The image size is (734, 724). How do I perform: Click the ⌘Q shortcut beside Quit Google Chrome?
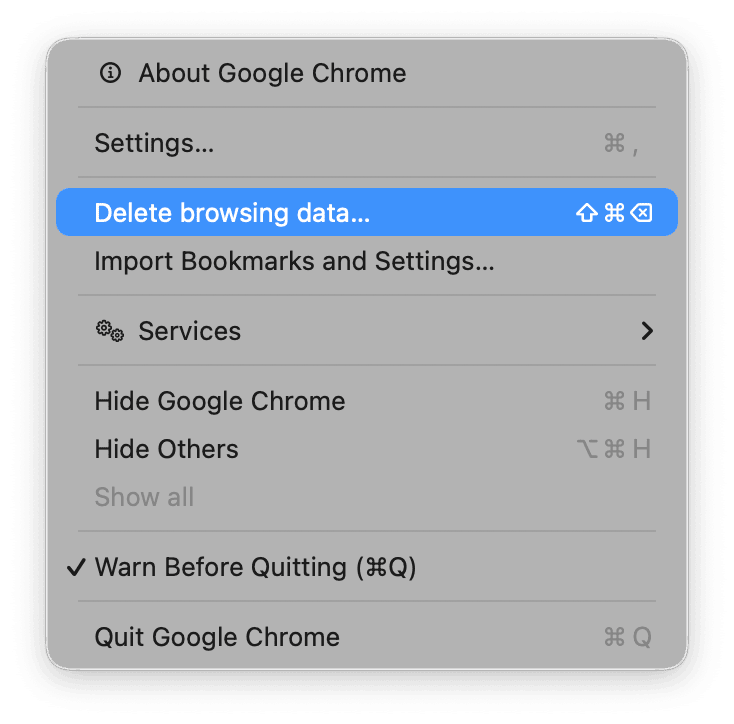tap(627, 637)
